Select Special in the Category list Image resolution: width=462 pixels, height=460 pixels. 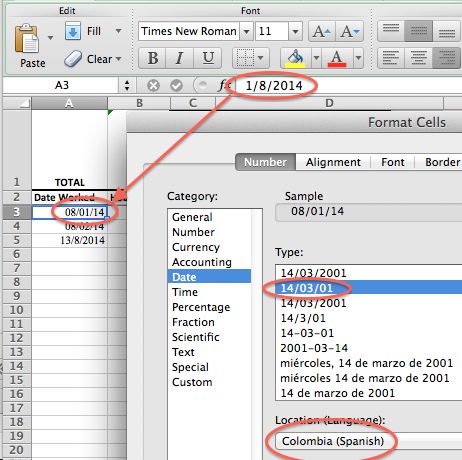(x=209, y=367)
